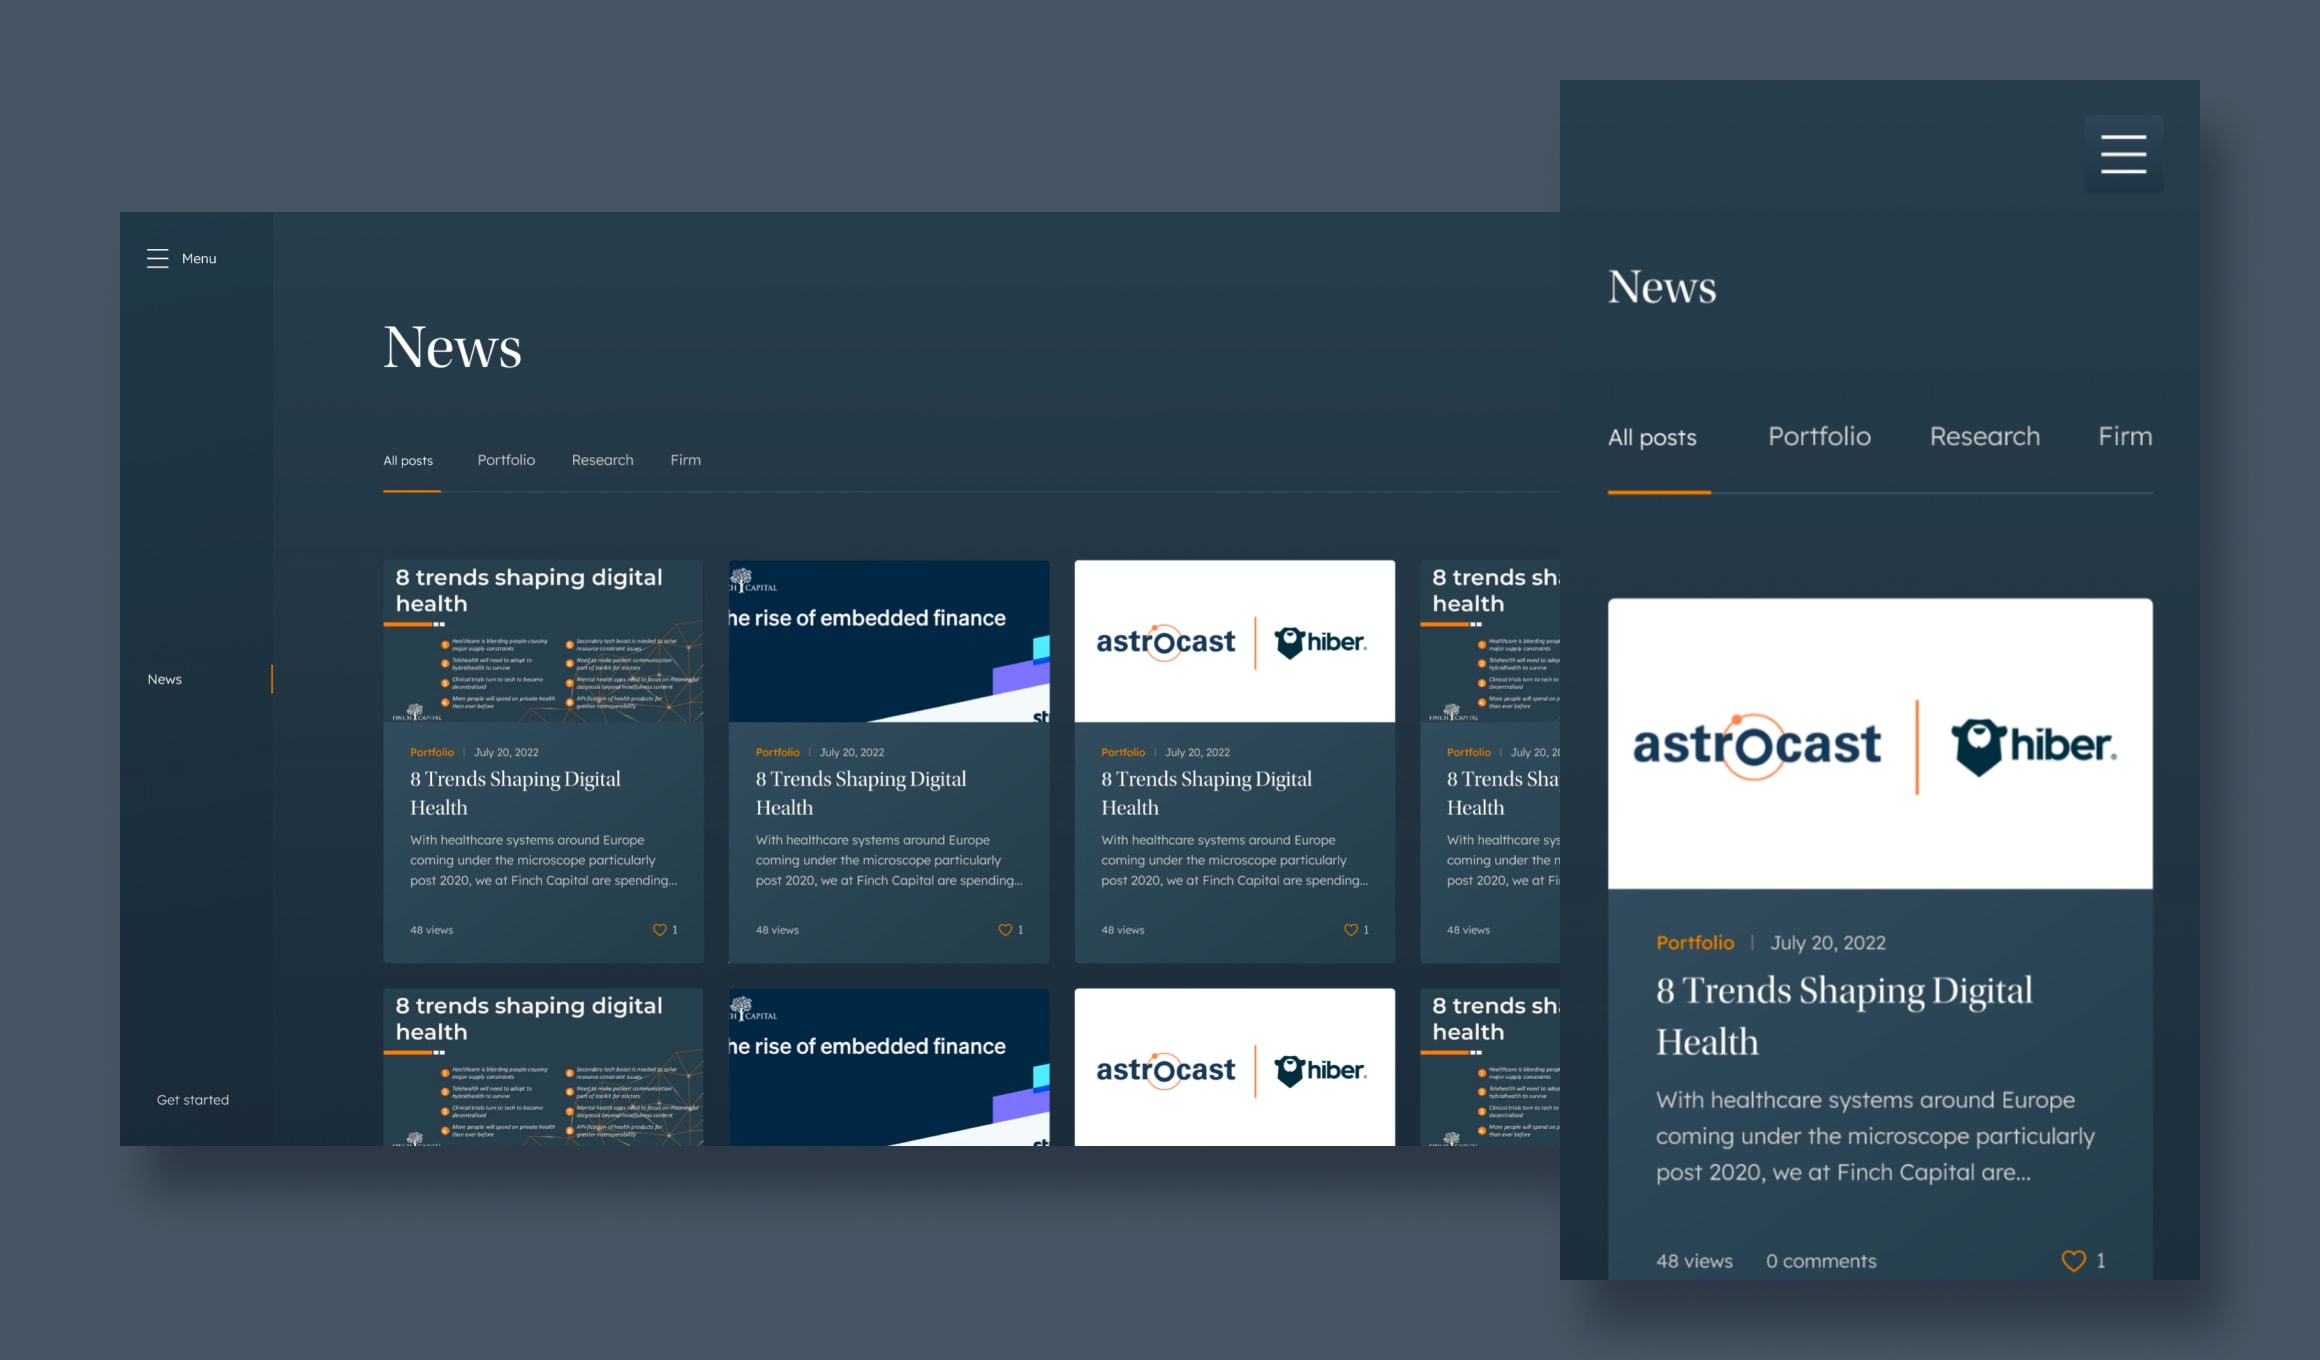This screenshot has height=1360, width=2320.
Task: Click the Menu label in sidebar
Action: point(199,258)
